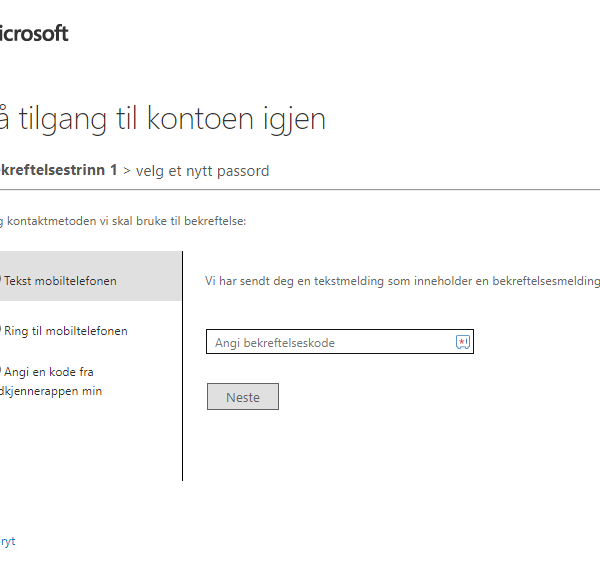The height and width of the screenshot is (578, 600).
Task: Click the word passord in the breadcrumb
Action: click(x=243, y=171)
